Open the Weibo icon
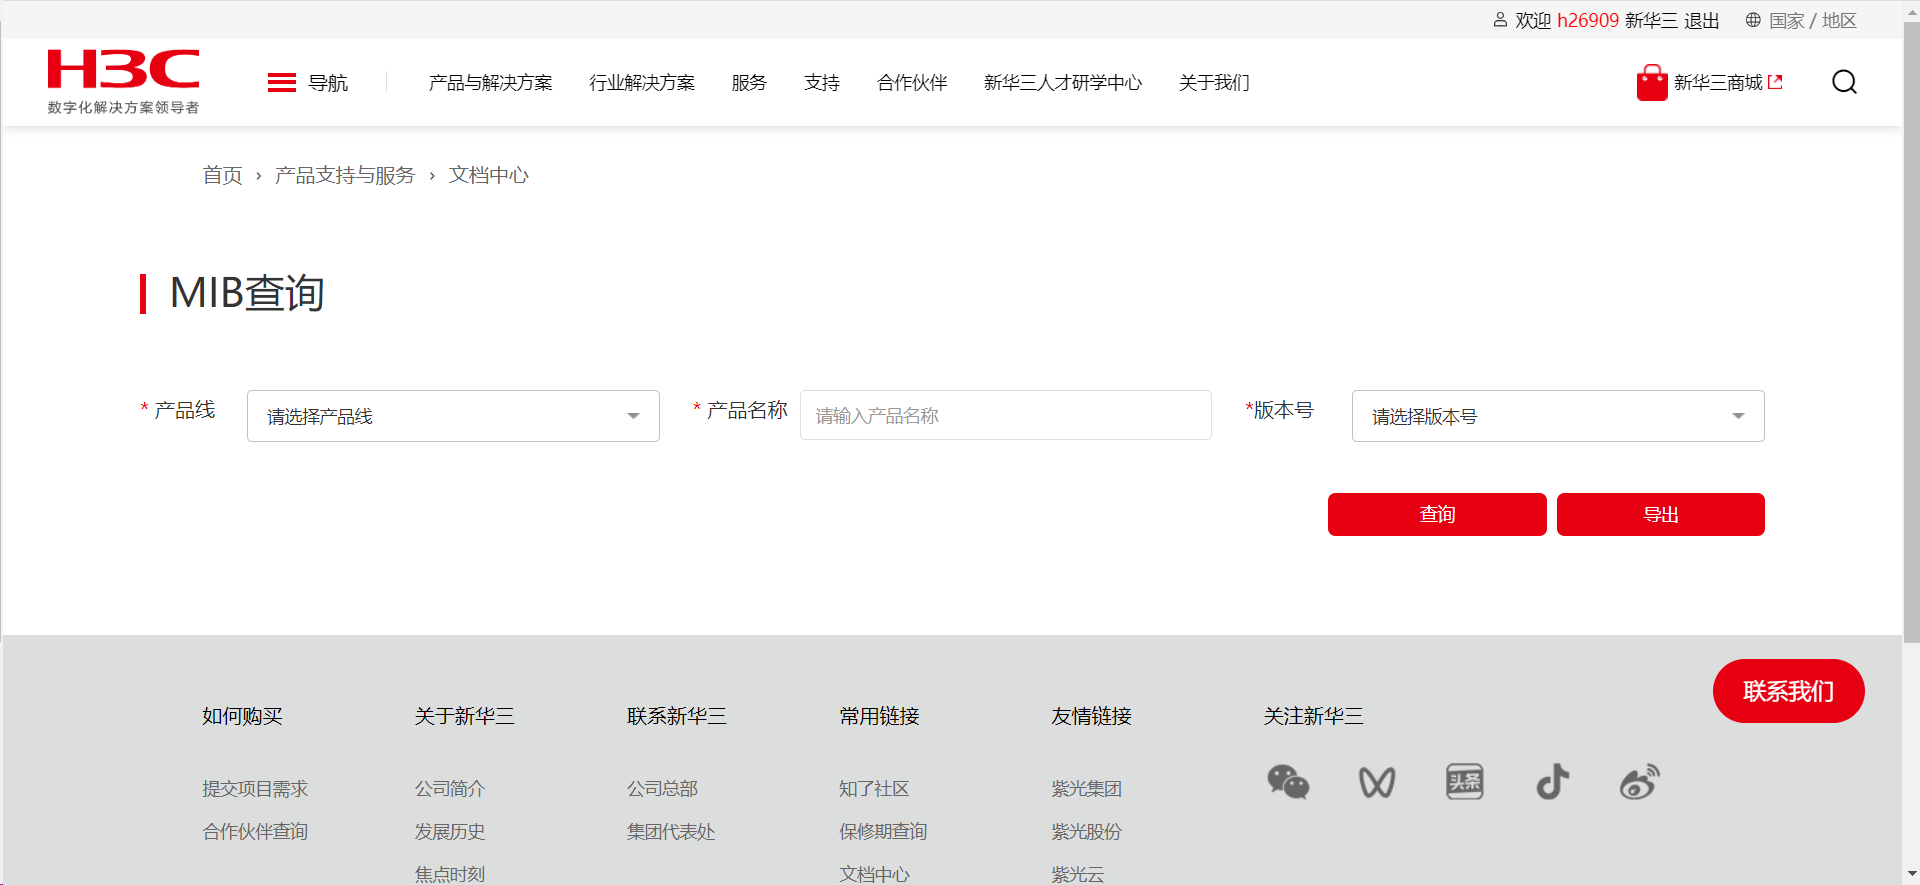1920x885 pixels. [x=1640, y=782]
